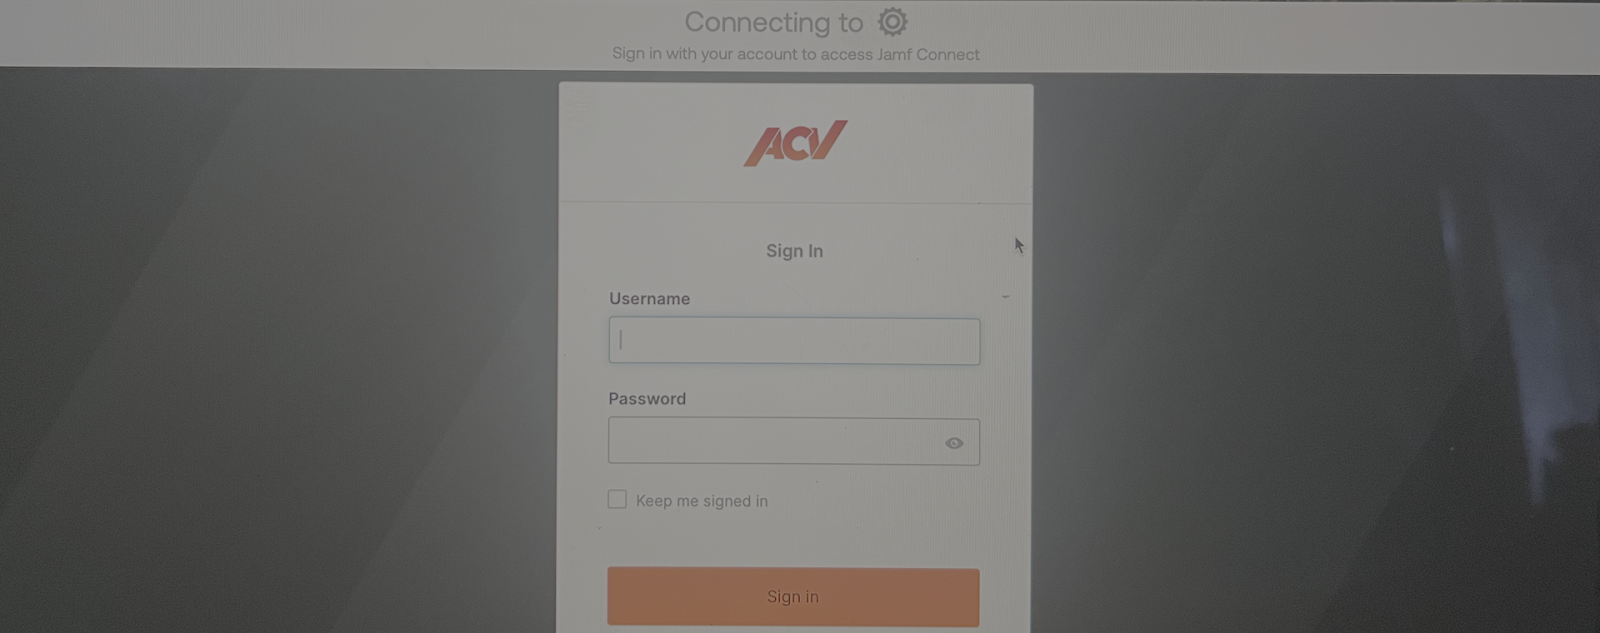The height and width of the screenshot is (633, 1600).
Task: Show password using the eye icon
Action: pyautogui.click(x=954, y=443)
